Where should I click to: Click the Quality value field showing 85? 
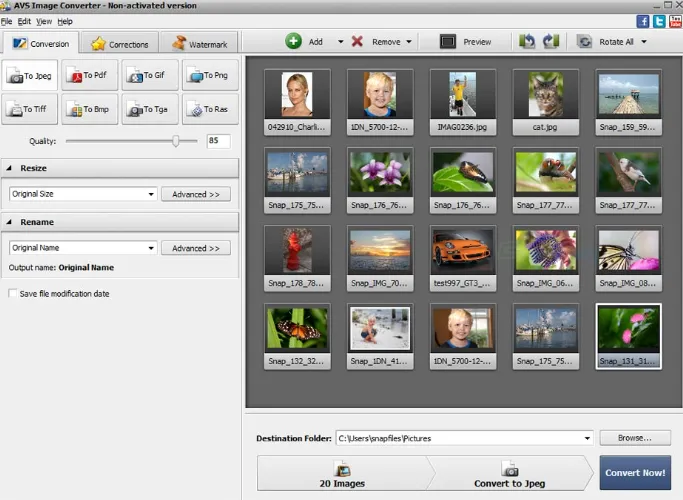point(218,141)
